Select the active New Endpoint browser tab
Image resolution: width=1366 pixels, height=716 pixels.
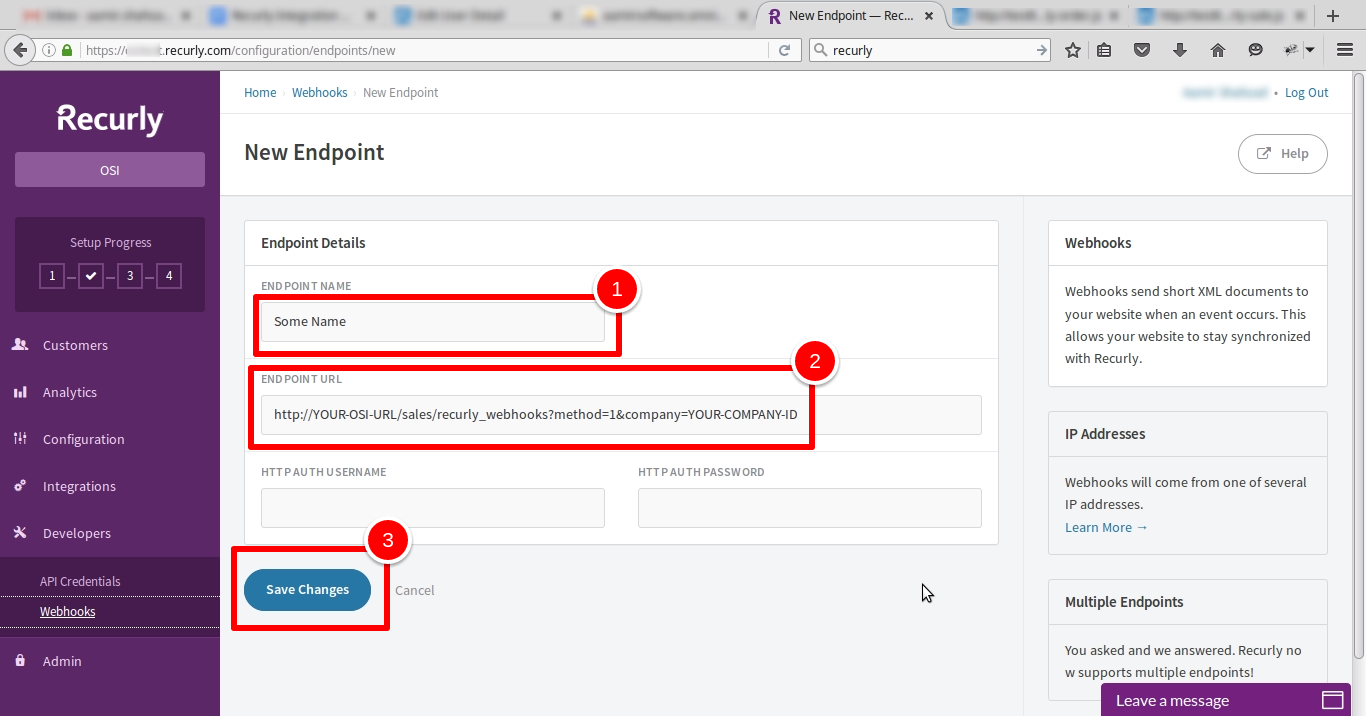click(x=850, y=16)
